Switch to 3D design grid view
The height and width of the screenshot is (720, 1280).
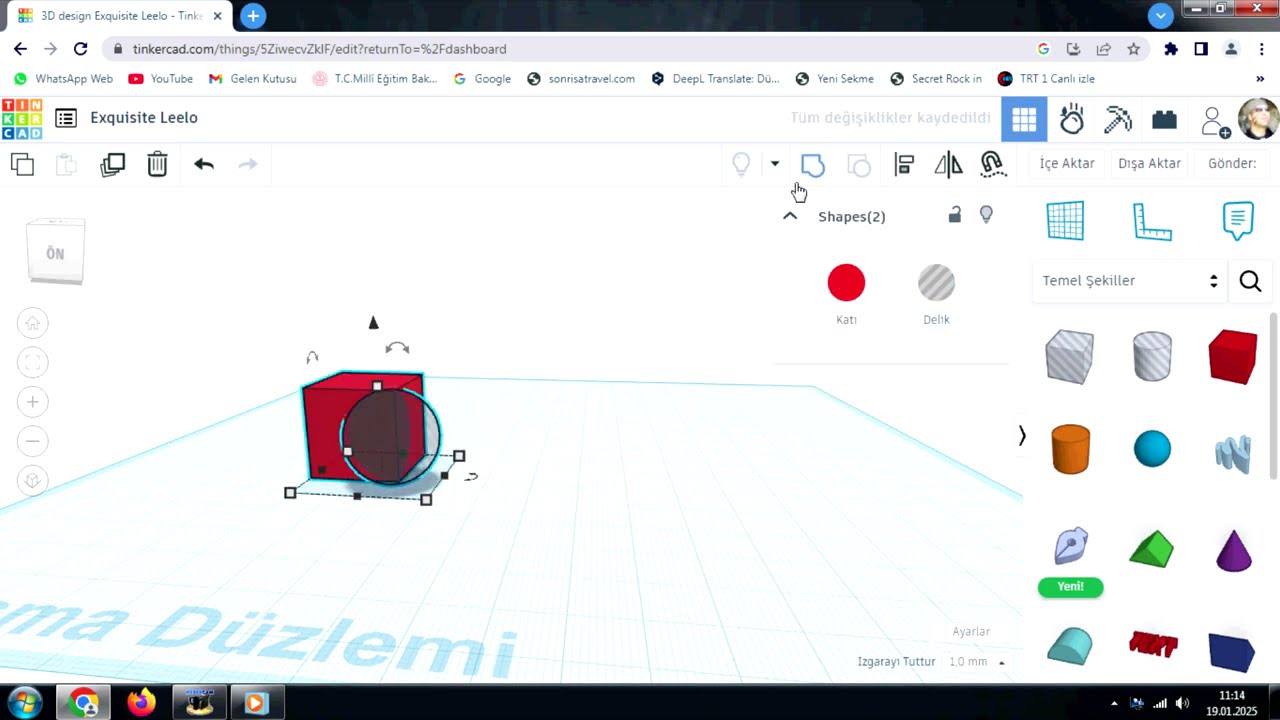[1024, 120]
